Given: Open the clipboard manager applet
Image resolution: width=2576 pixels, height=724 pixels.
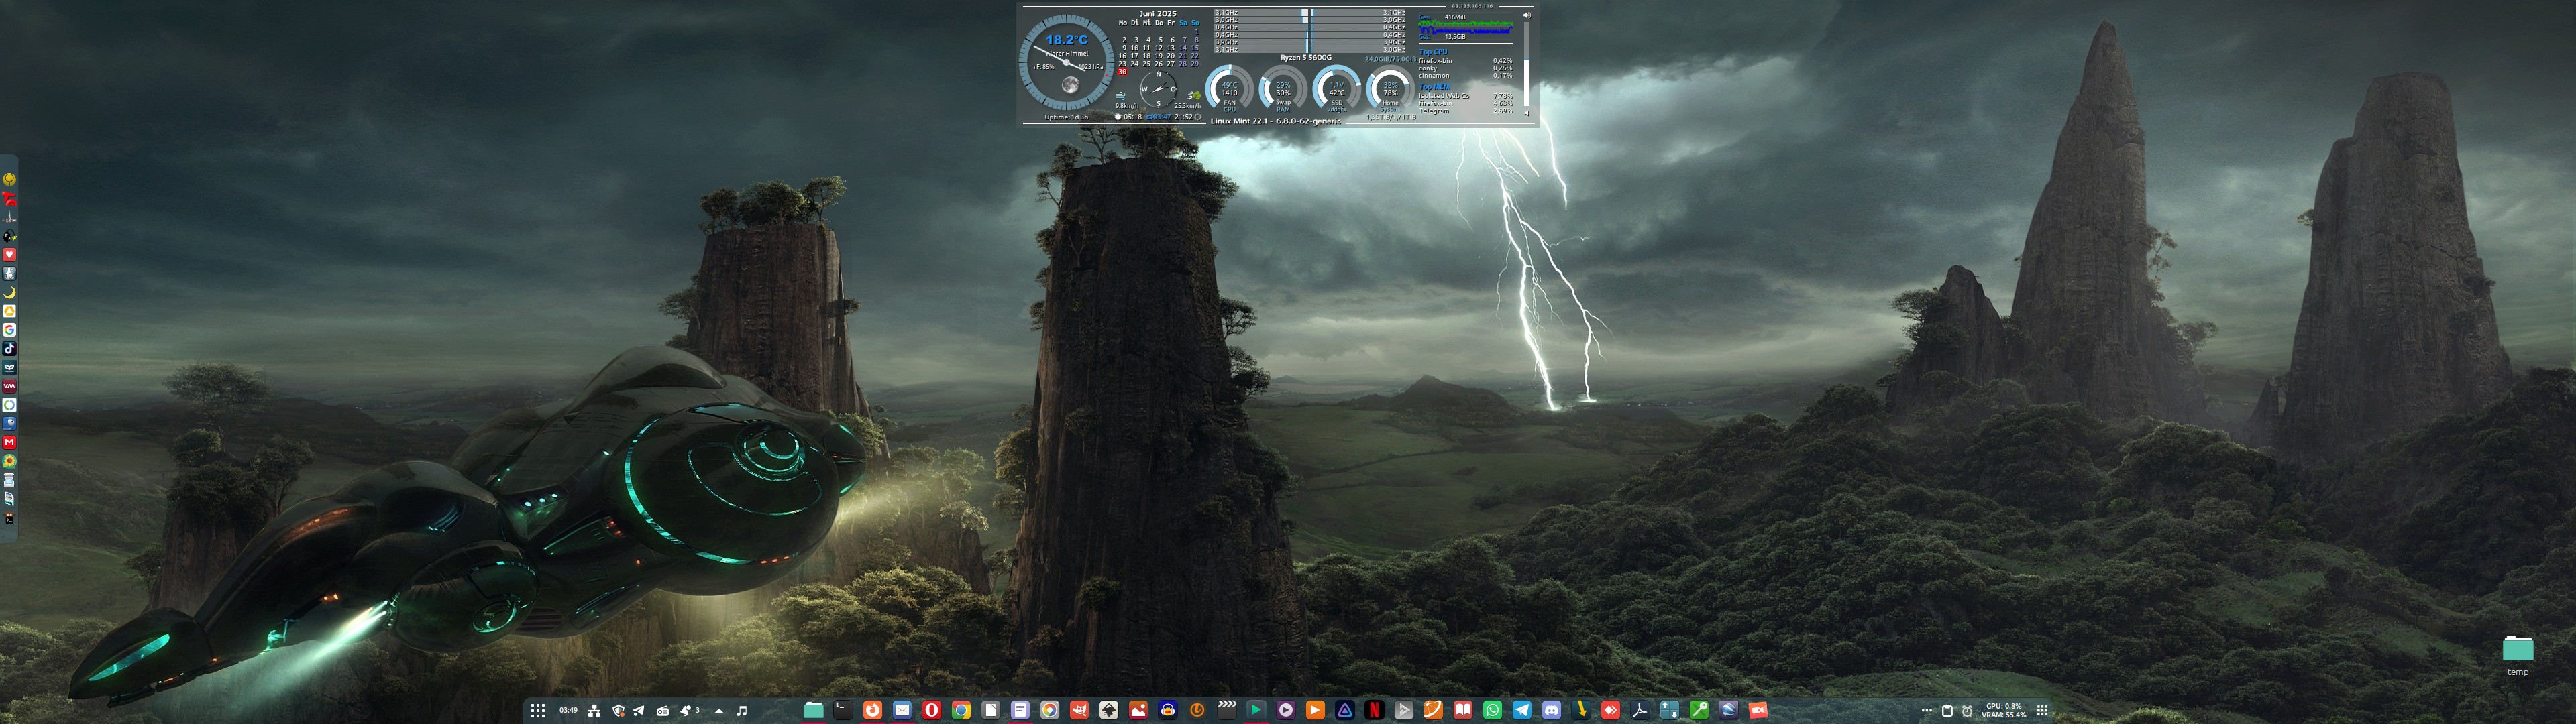Looking at the screenshot, I should pyautogui.click(x=1947, y=711).
